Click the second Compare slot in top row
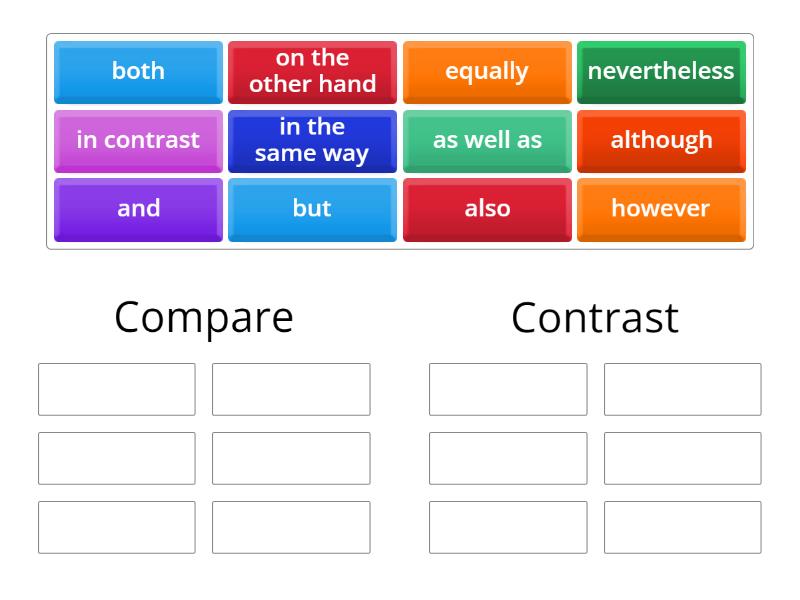This screenshot has height=600, width=800. tap(291, 389)
